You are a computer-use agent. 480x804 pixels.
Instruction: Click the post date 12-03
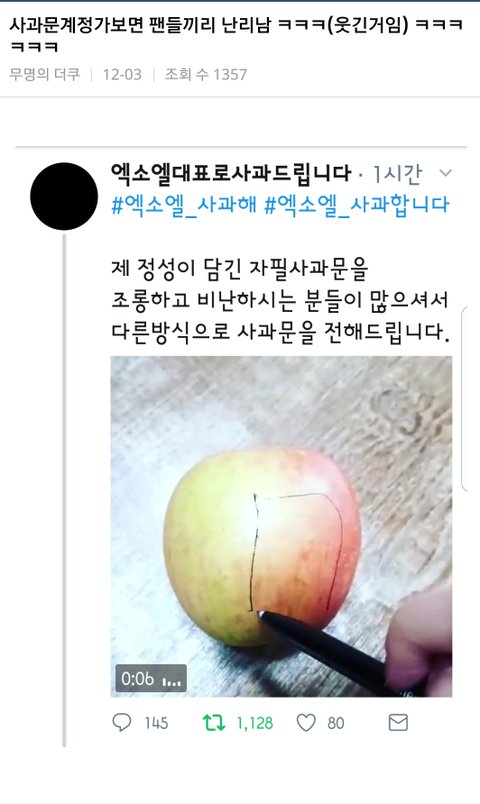(x=122, y=75)
